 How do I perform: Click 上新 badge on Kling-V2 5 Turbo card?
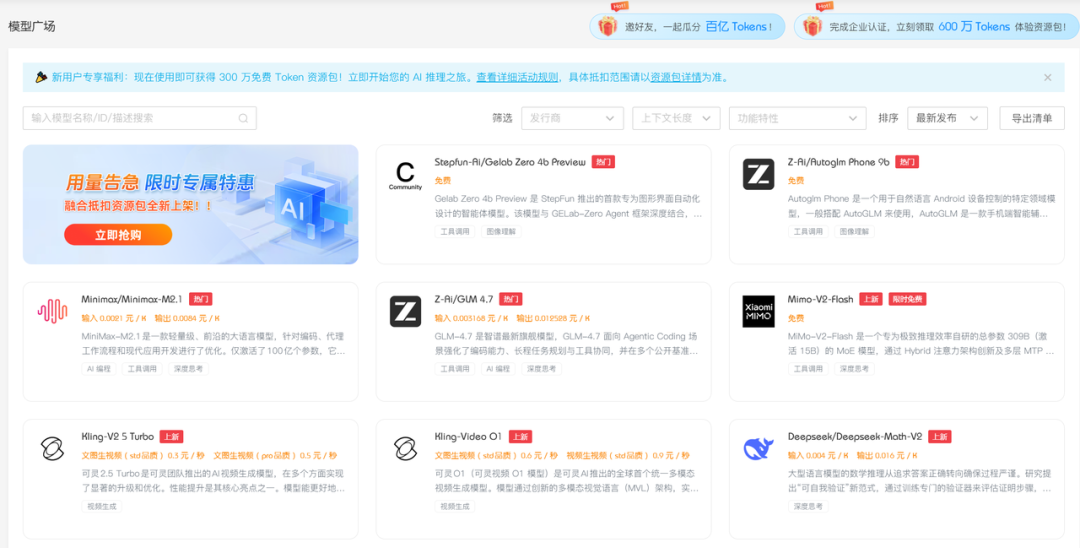pos(172,436)
